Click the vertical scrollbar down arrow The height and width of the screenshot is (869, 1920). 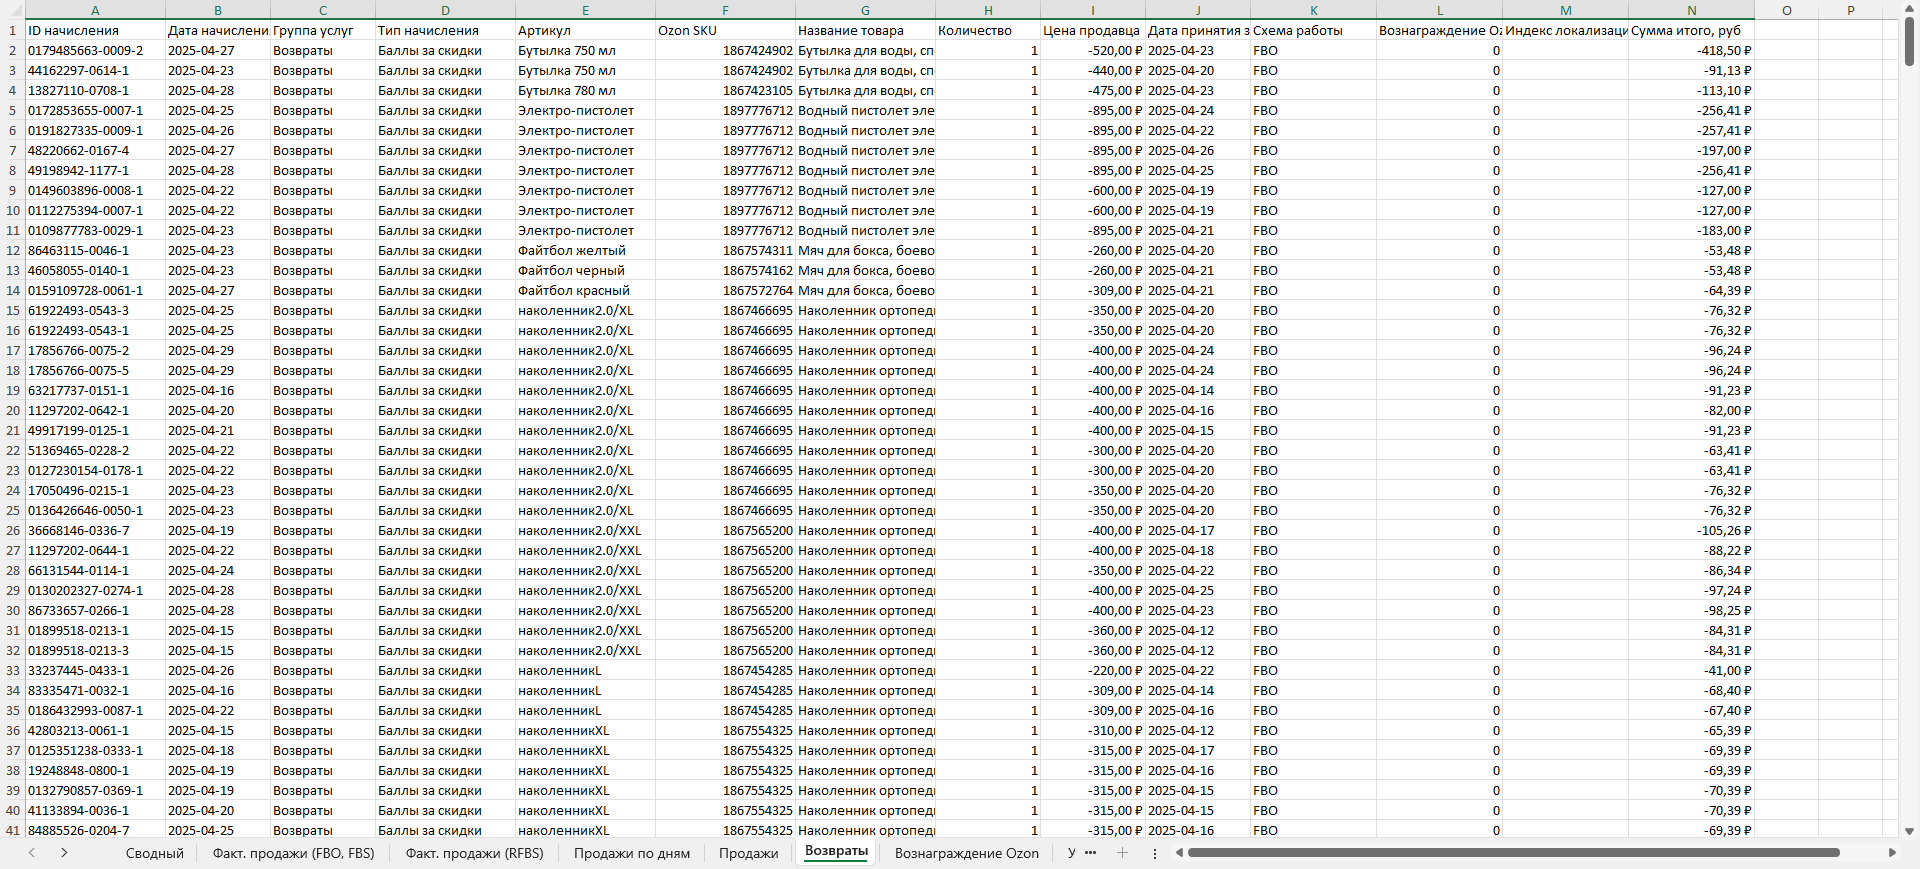click(1909, 831)
